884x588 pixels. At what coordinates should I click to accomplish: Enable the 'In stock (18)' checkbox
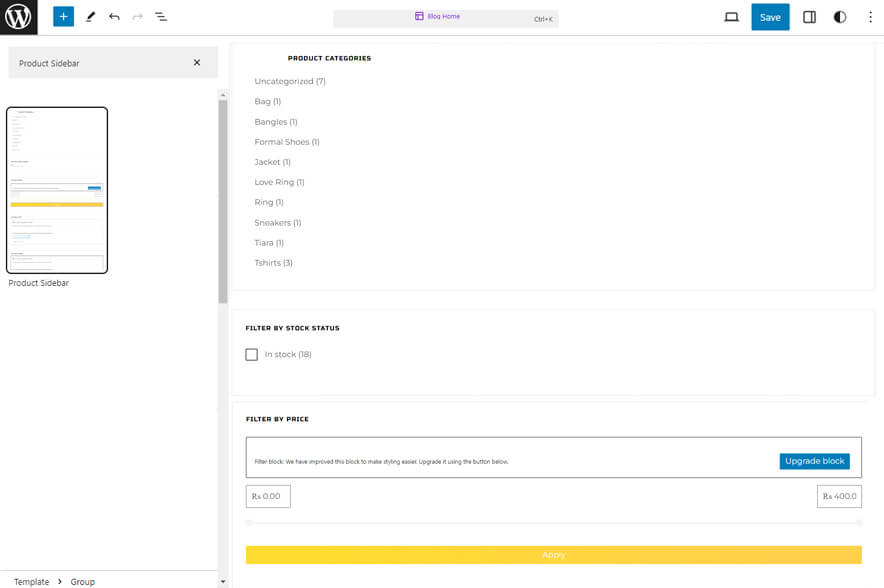click(251, 354)
